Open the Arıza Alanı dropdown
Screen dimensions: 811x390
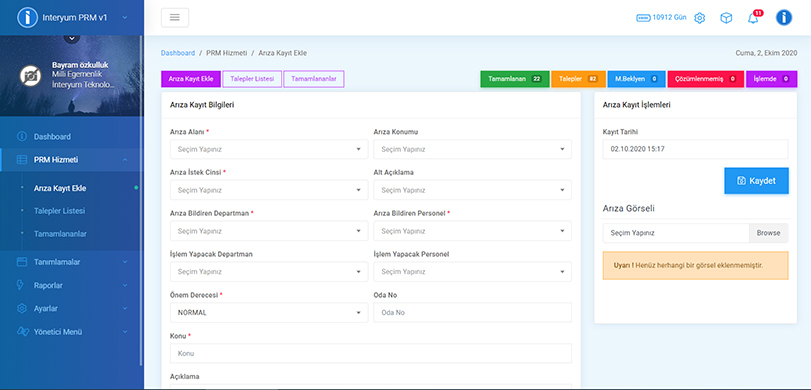pos(269,149)
